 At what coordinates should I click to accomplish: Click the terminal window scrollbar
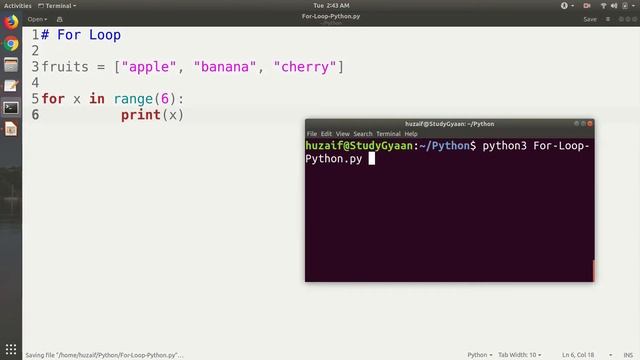pyautogui.click(x=593, y=270)
